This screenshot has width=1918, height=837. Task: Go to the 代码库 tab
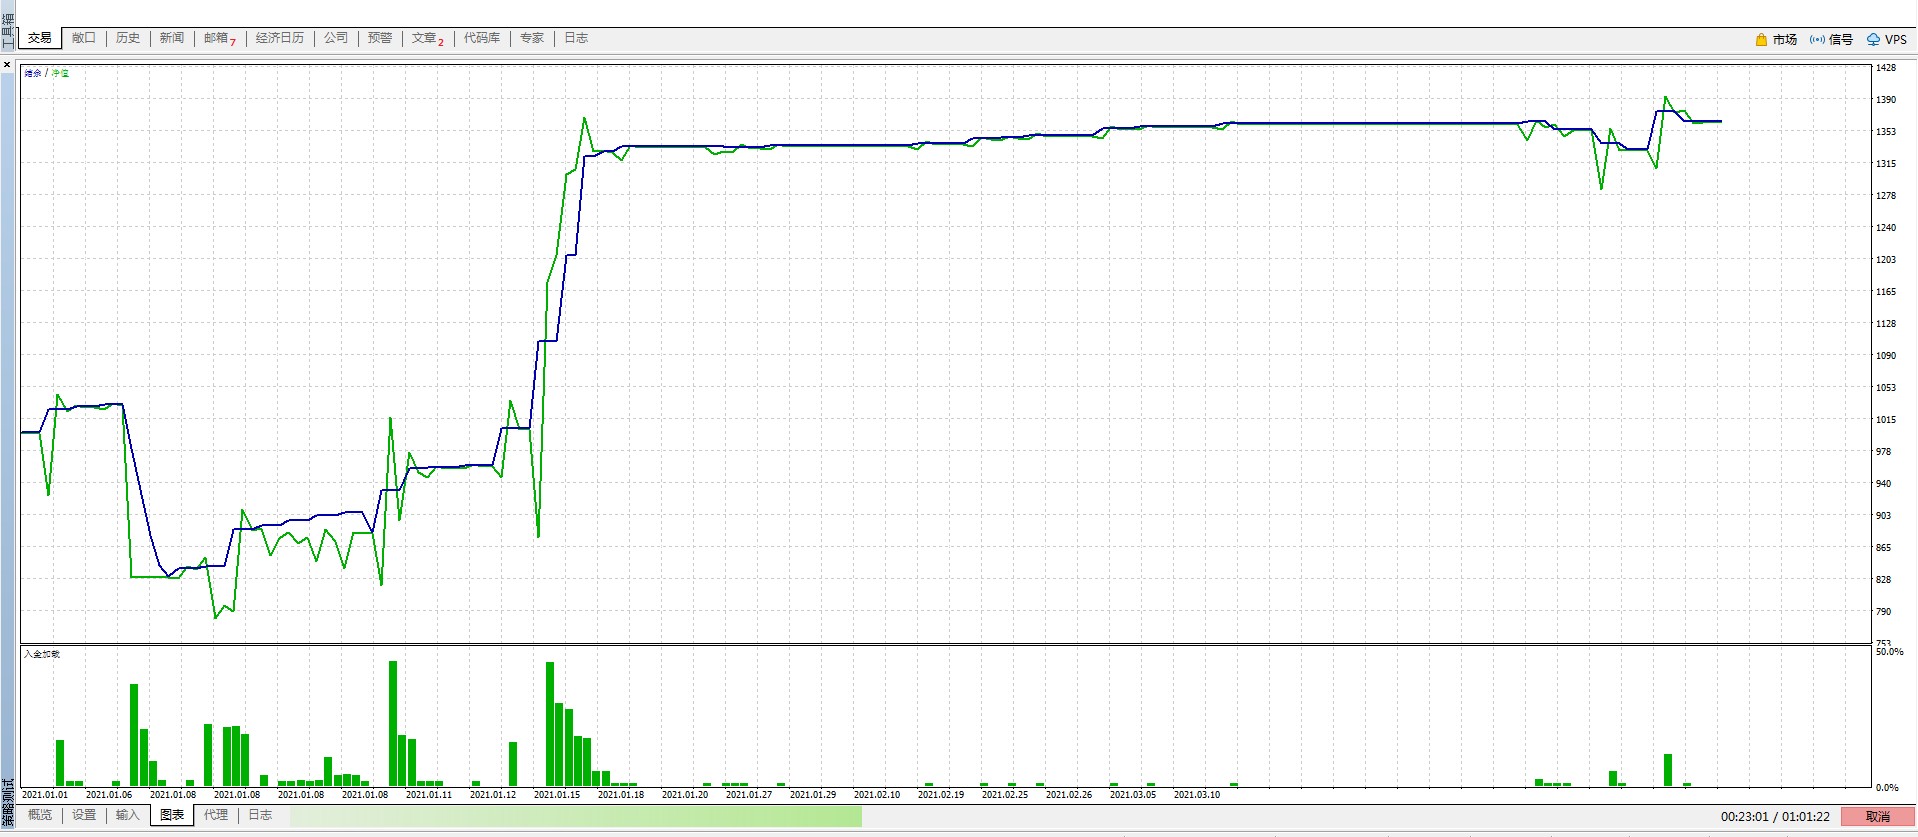[482, 38]
